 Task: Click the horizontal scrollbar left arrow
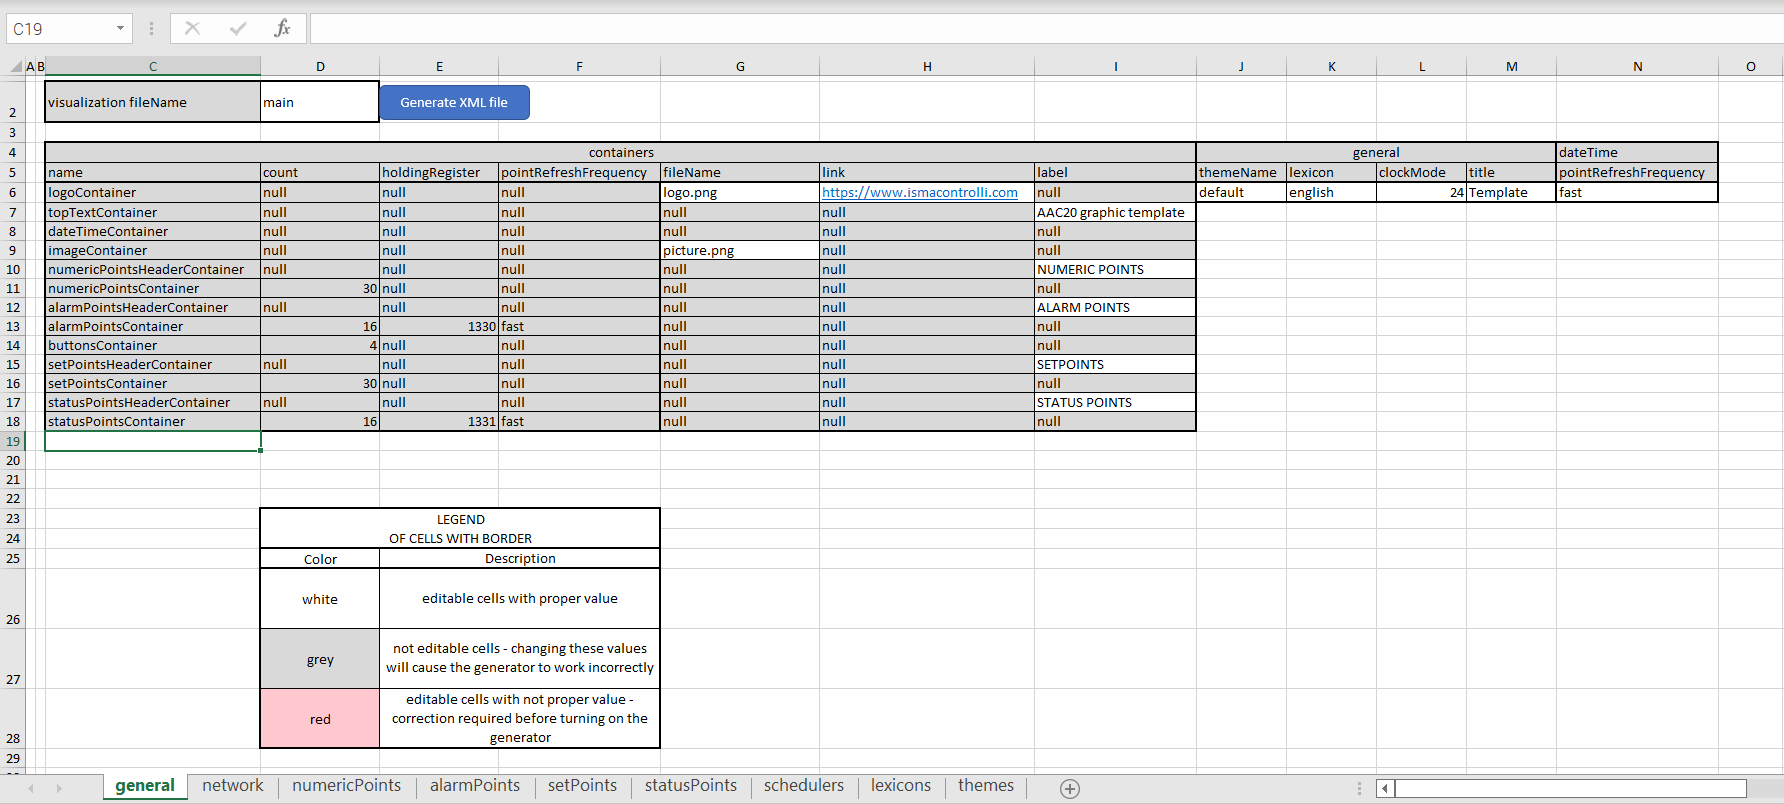pos(1385,788)
